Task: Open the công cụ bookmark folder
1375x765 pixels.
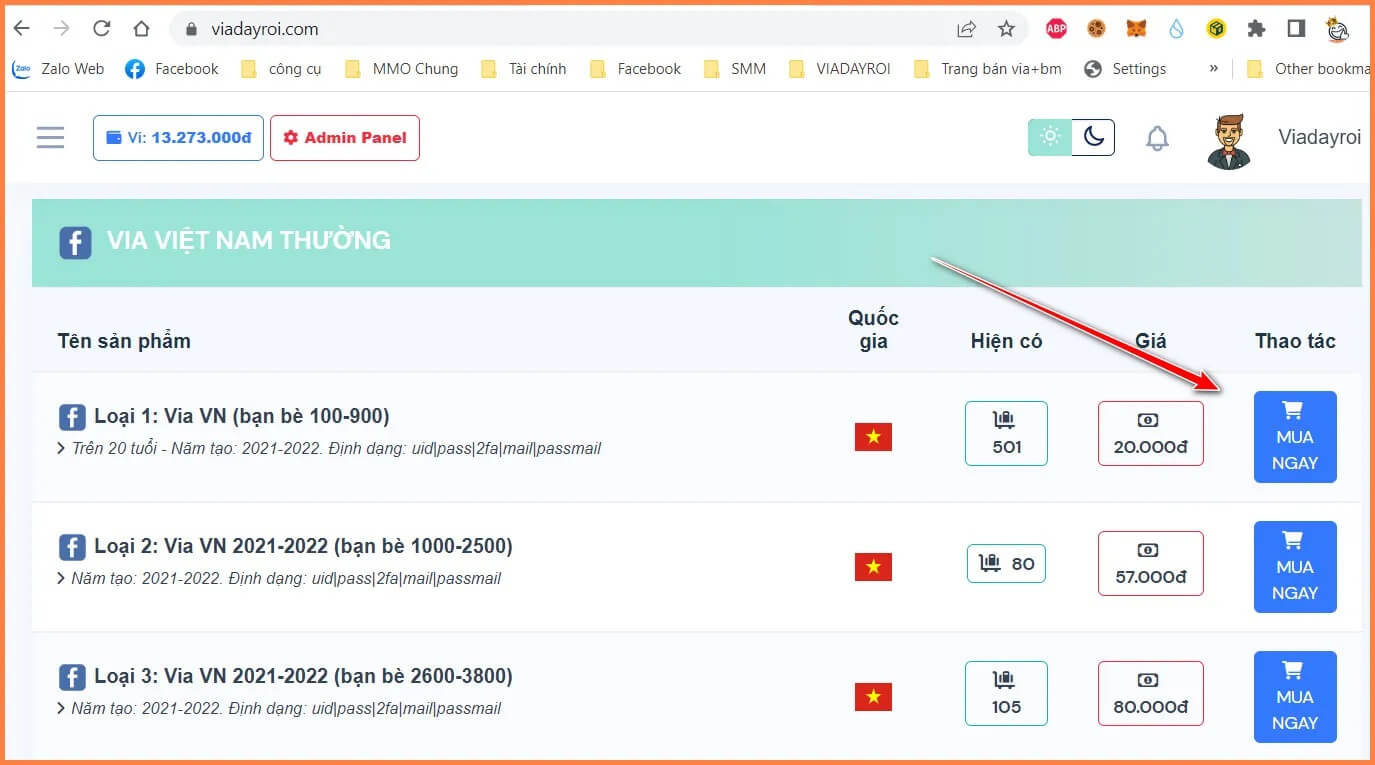Action: [282, 69]
